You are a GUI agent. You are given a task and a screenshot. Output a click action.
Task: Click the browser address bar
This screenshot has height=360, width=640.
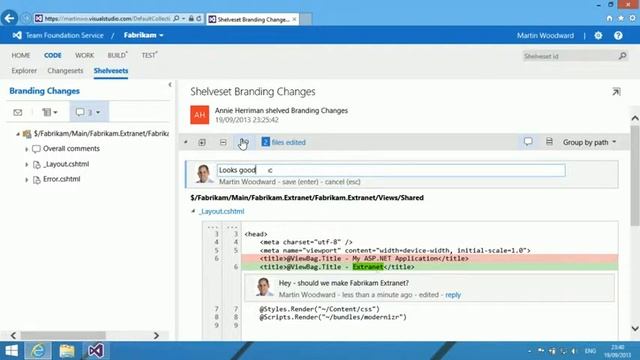pos(108,18)
